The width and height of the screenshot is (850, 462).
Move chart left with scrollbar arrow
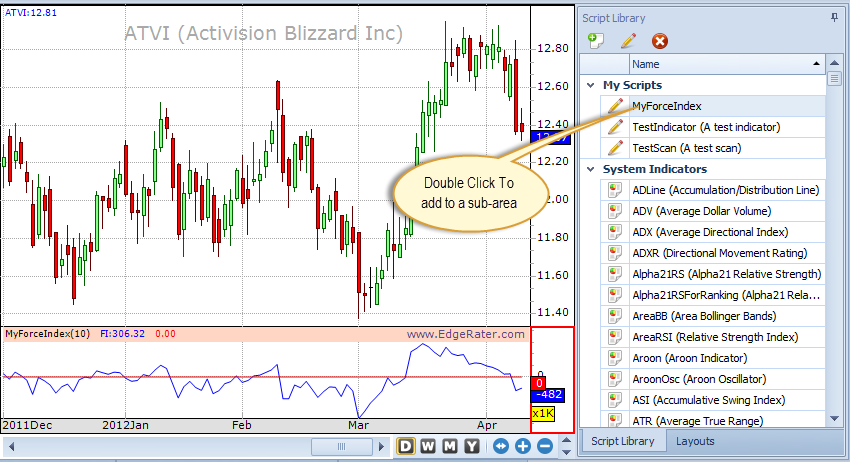(11, 447)
